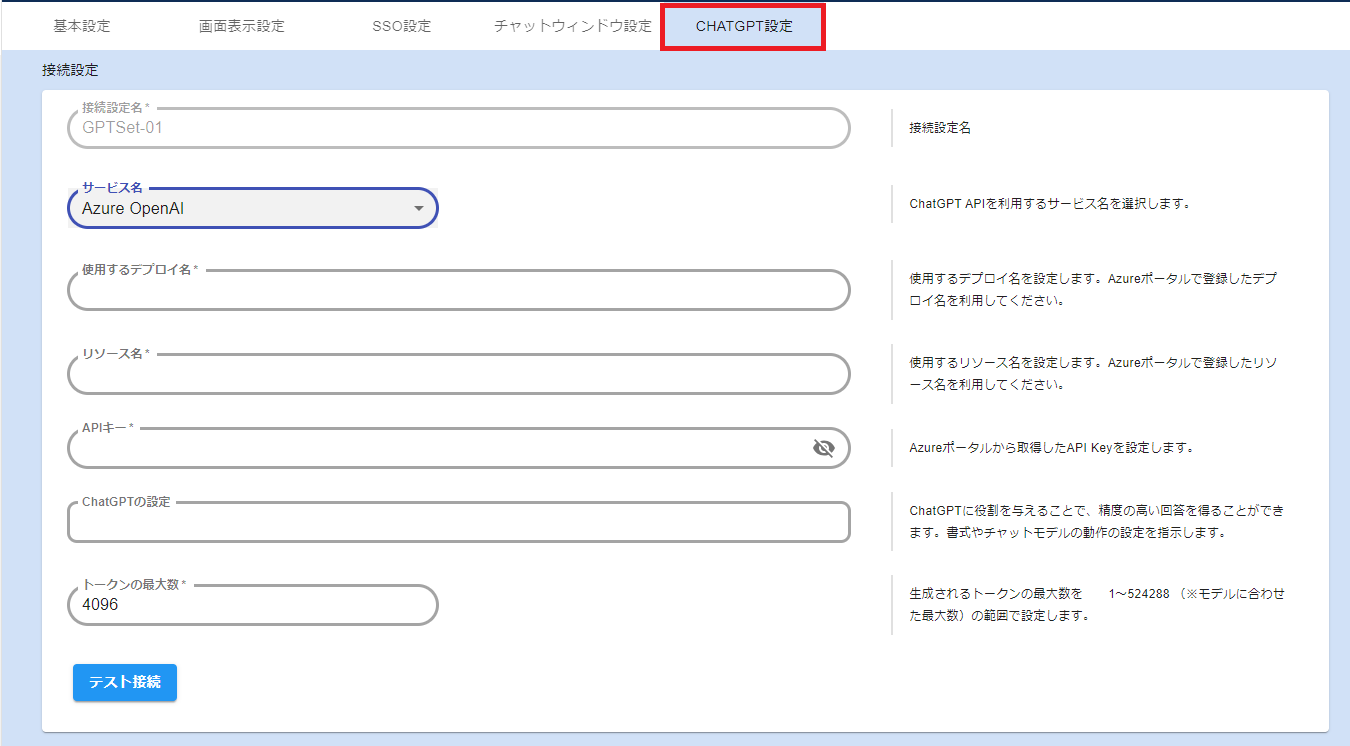Click the 接続設定 section heading
Screen dimensions: 1350x746
tap(70, 70)
